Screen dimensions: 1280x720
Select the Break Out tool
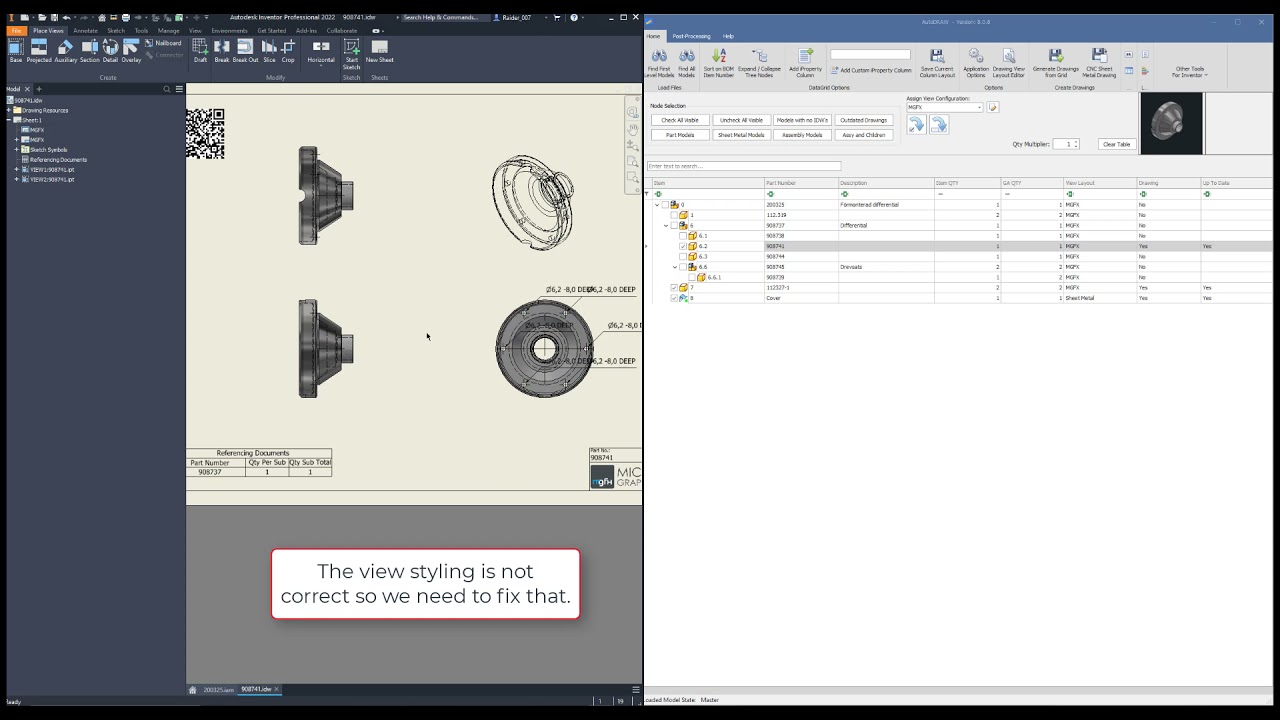245,50
